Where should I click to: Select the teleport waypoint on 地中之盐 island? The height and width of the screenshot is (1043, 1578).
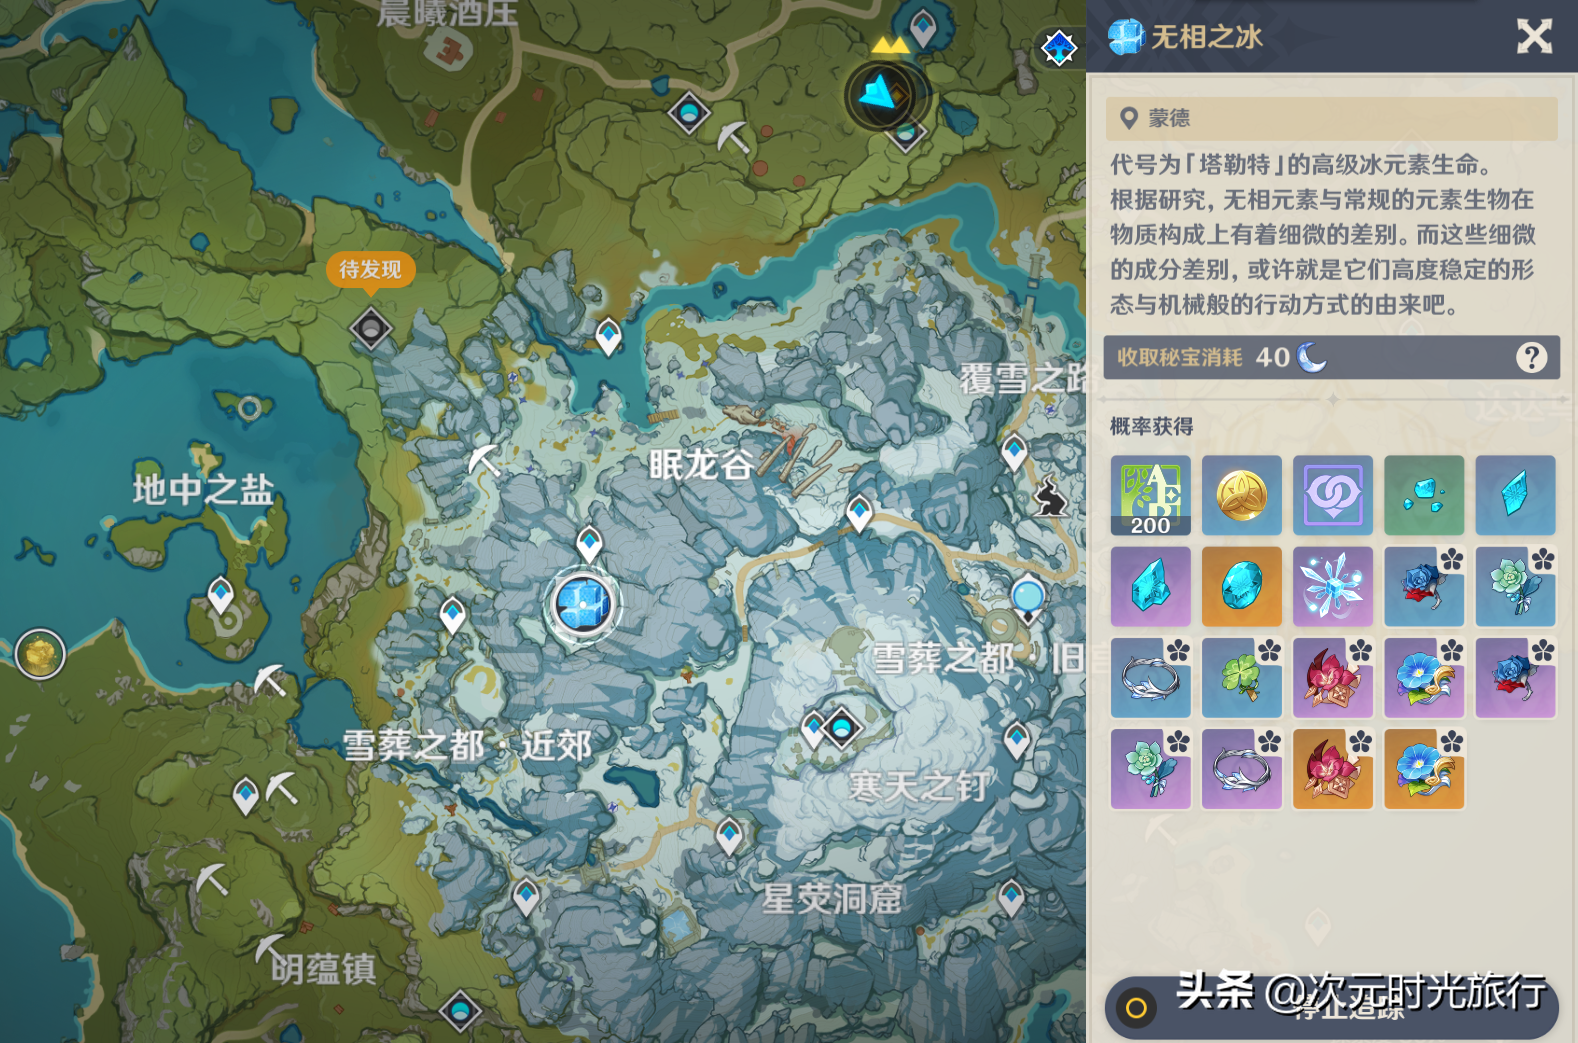220,596
